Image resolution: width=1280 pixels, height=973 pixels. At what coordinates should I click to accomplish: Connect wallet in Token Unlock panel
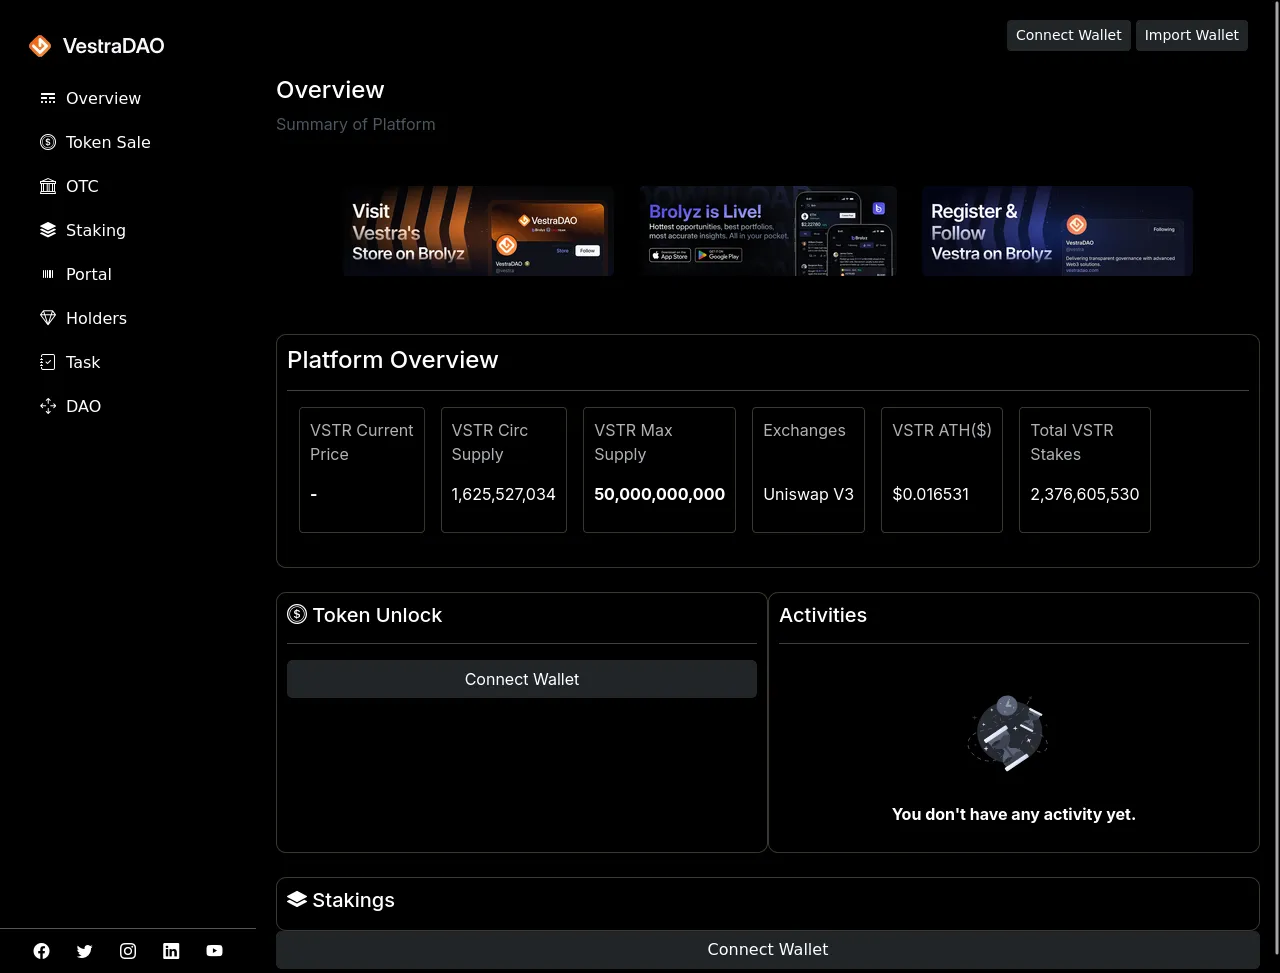tap(522, 679)
